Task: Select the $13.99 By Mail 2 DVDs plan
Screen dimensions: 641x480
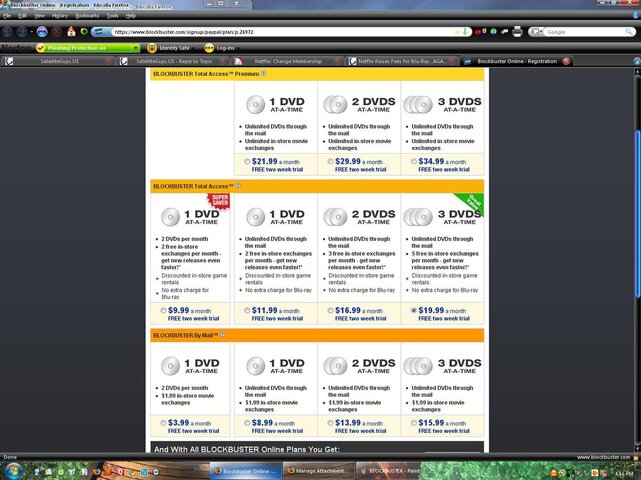Action: tap(330, 423)
